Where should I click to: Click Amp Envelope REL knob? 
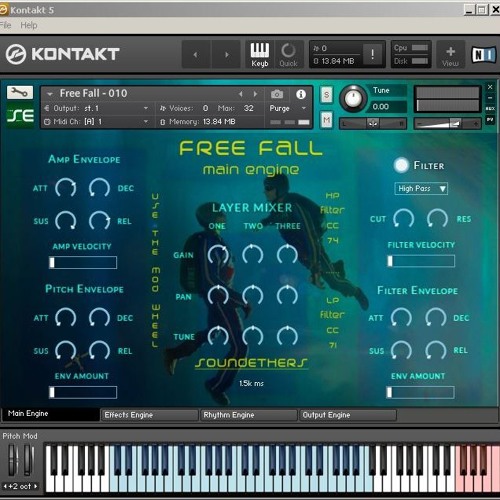pos(99,221)
